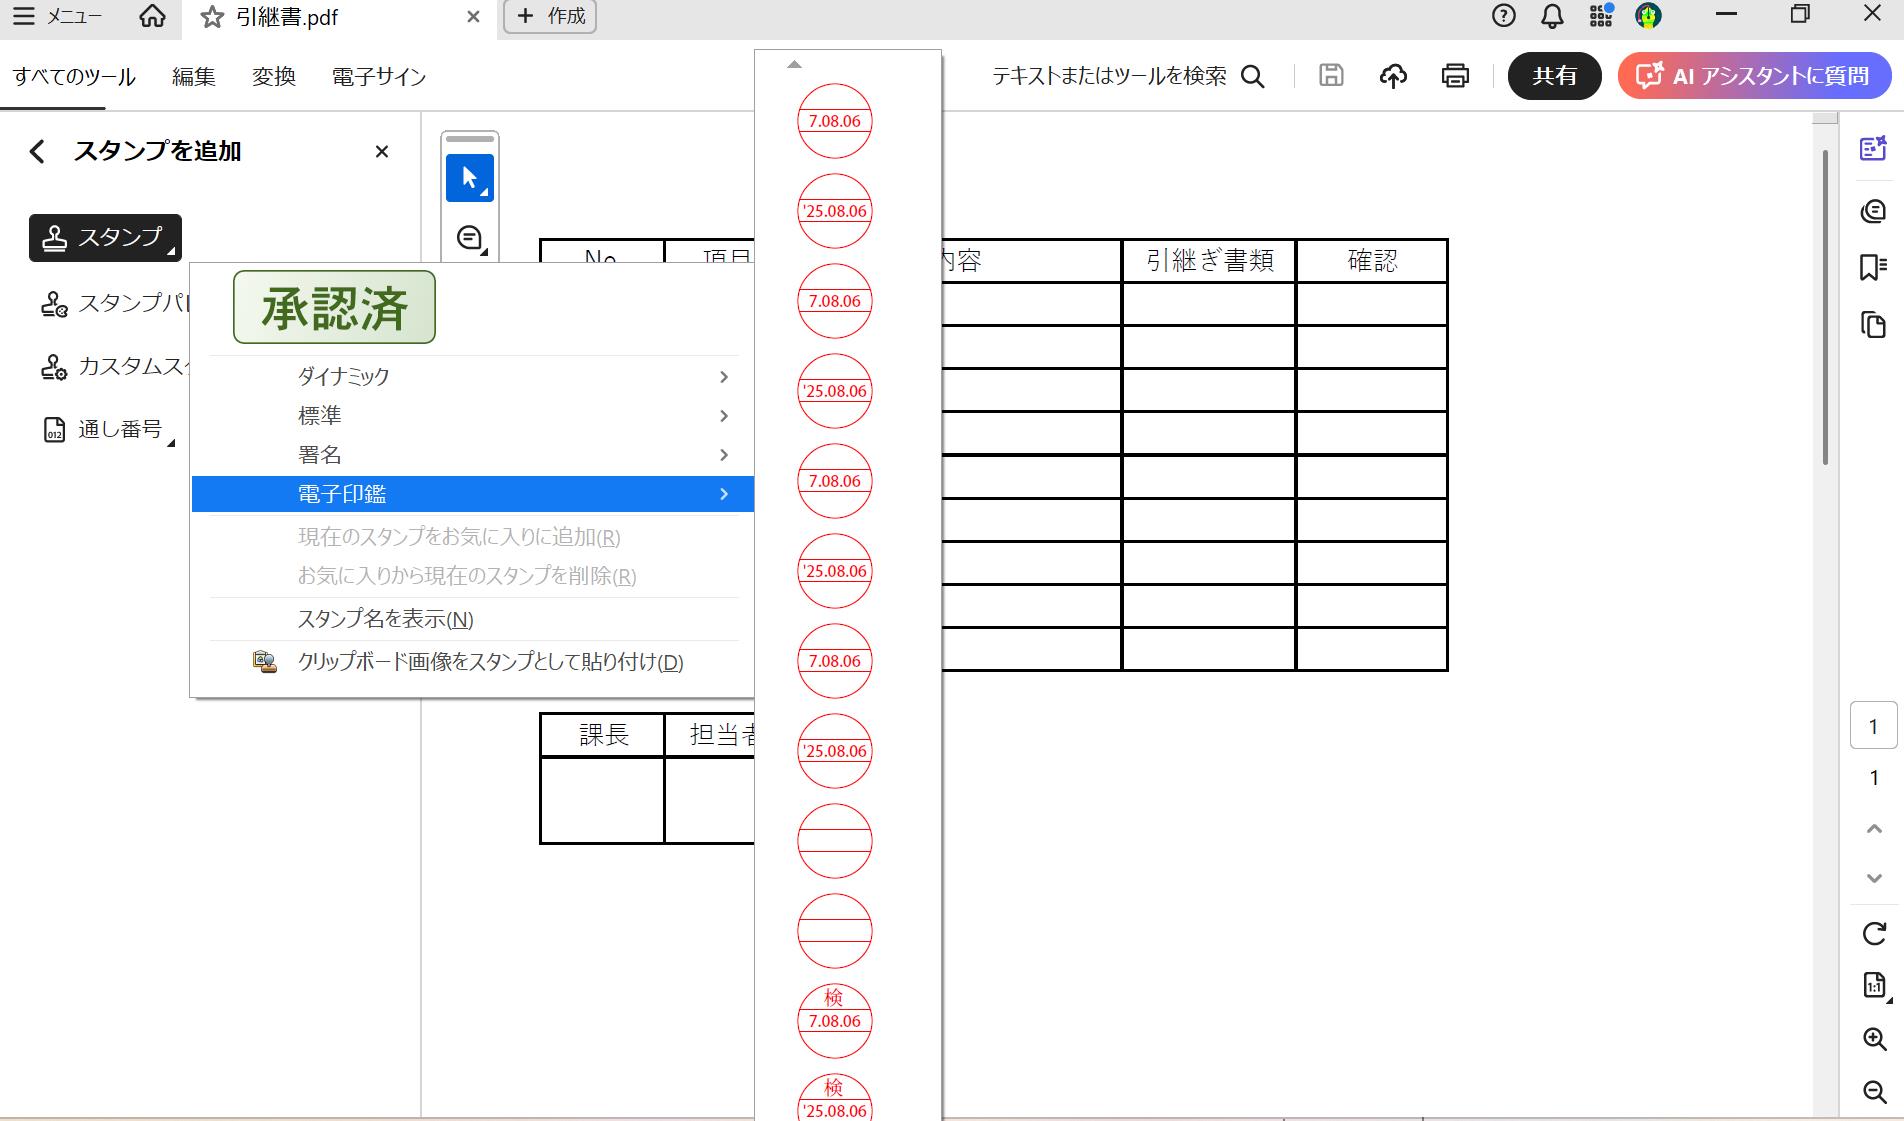Open the Stamp Palette
Image resolution: width=1904 pixels, height=1121 pixels.
(120, 303)
